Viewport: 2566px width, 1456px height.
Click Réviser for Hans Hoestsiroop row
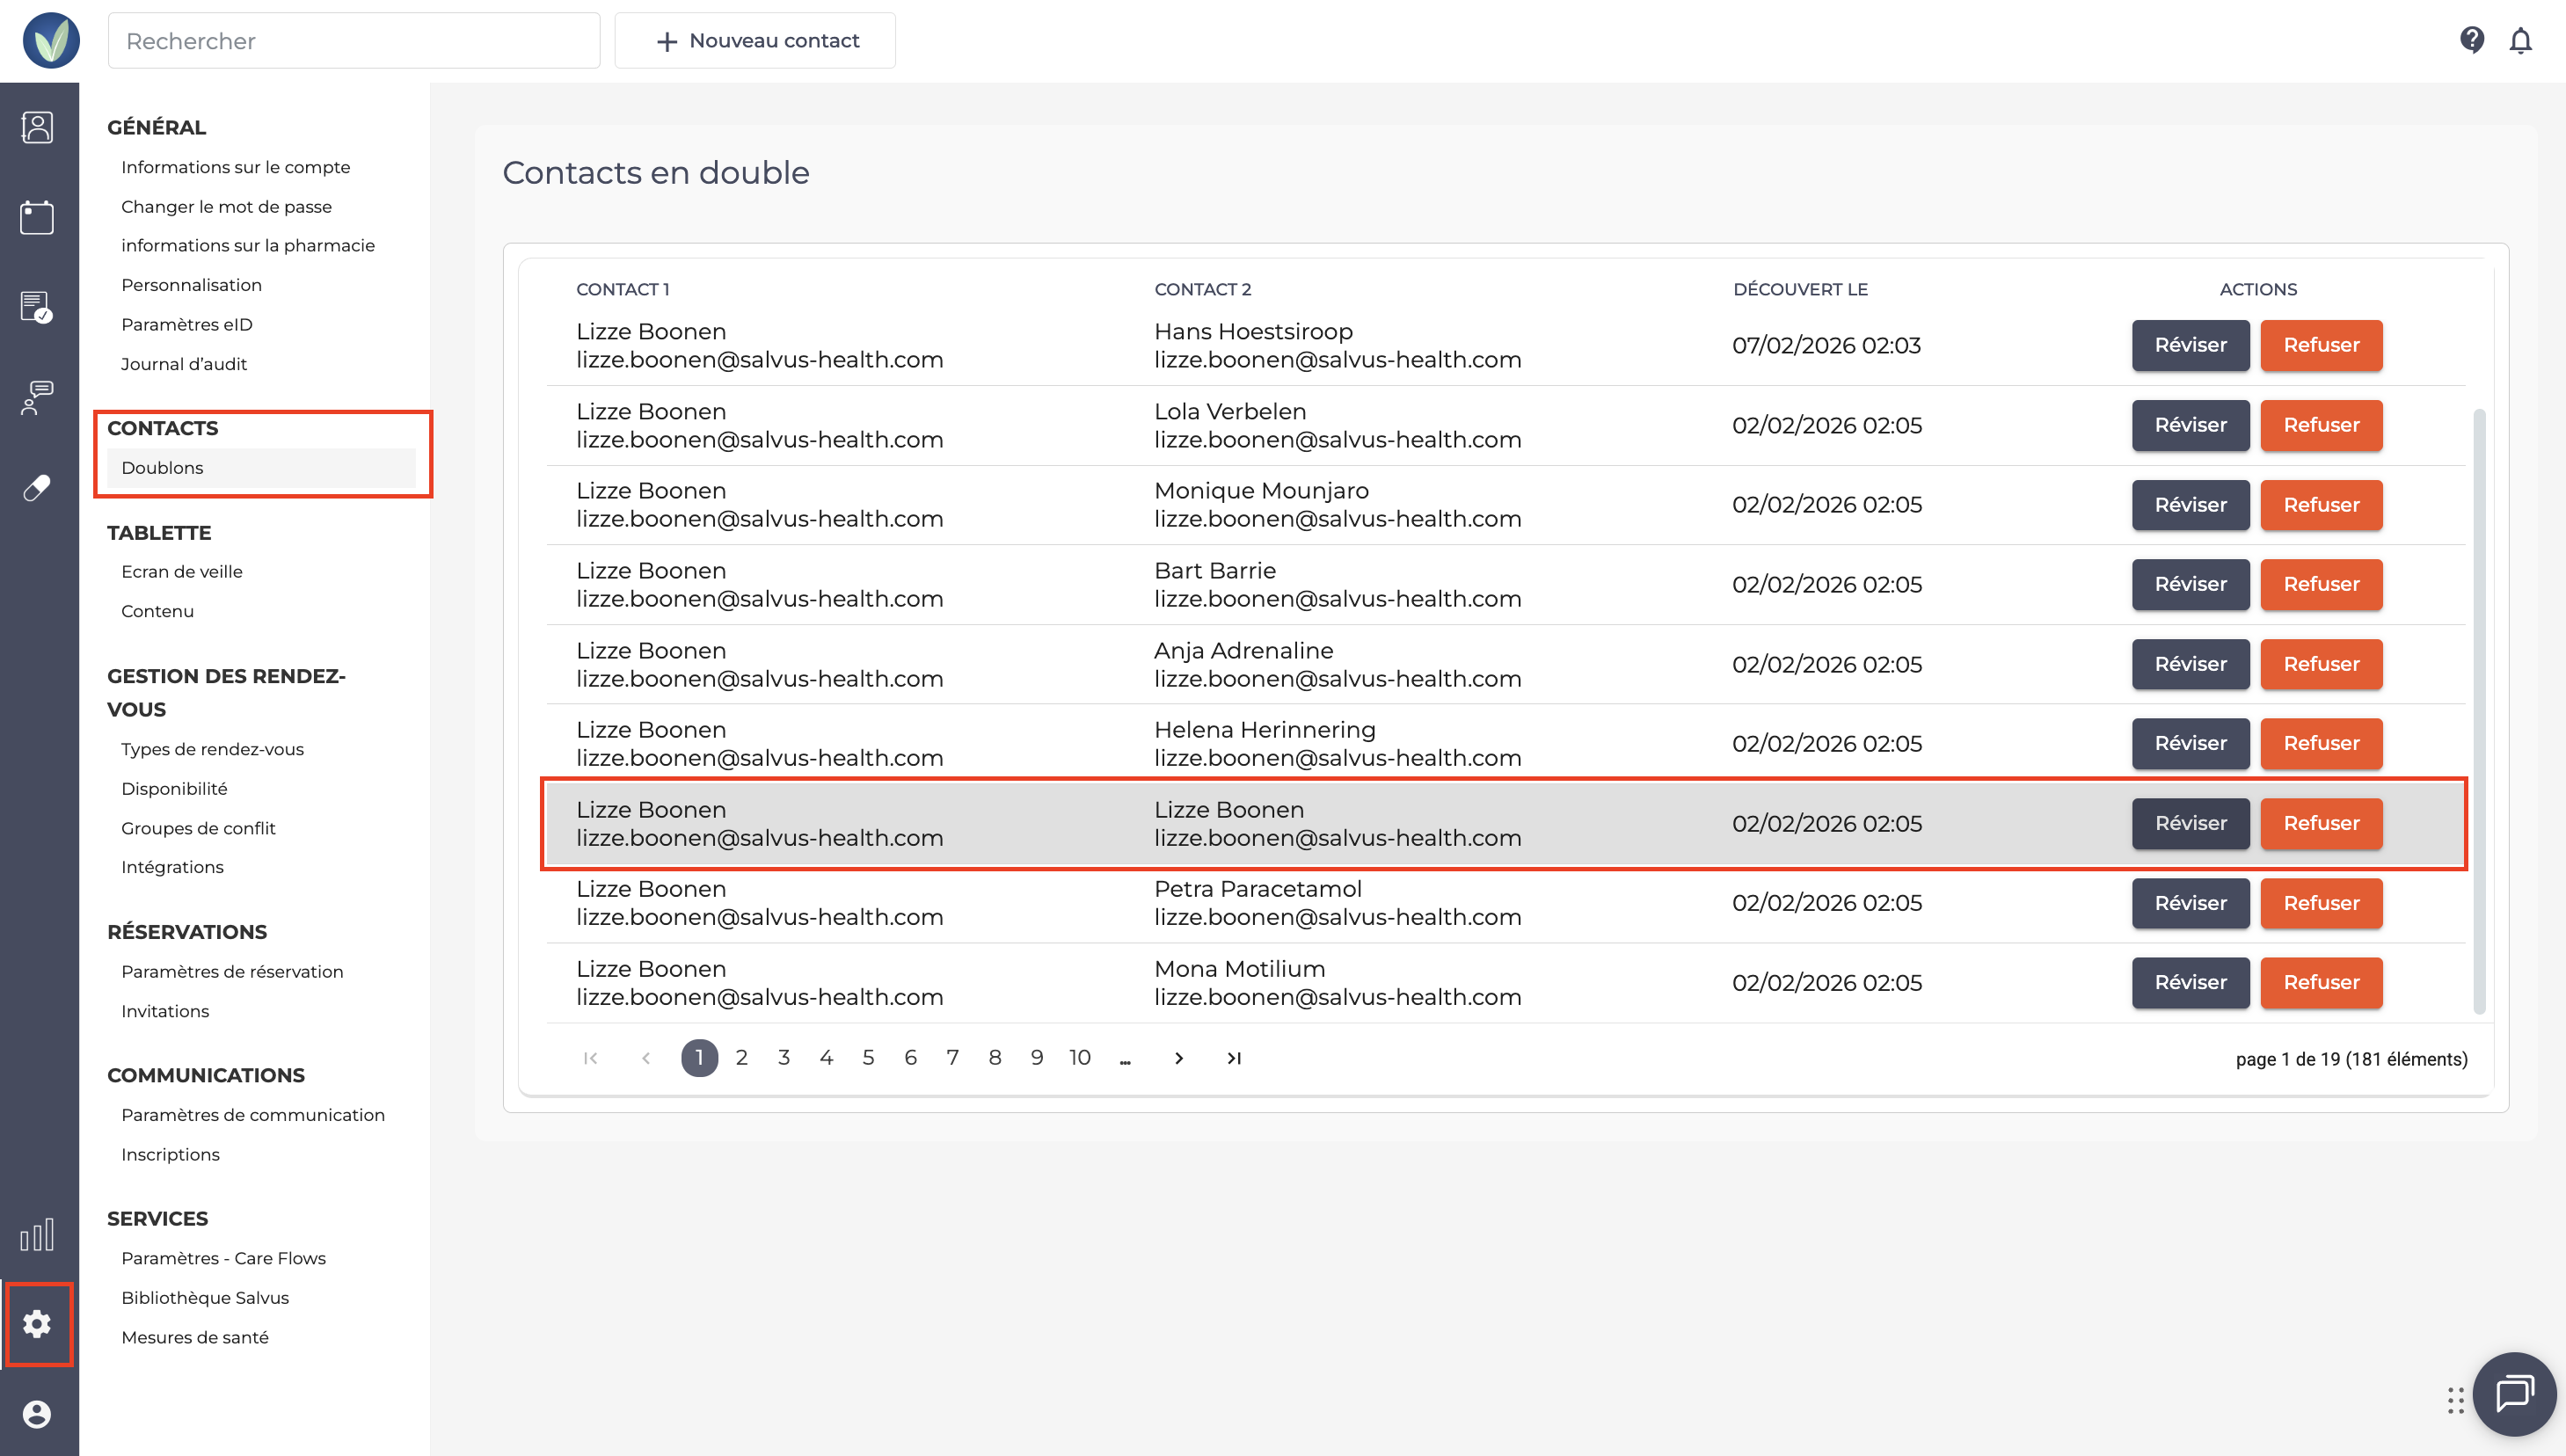click(x=2190, y=345)
